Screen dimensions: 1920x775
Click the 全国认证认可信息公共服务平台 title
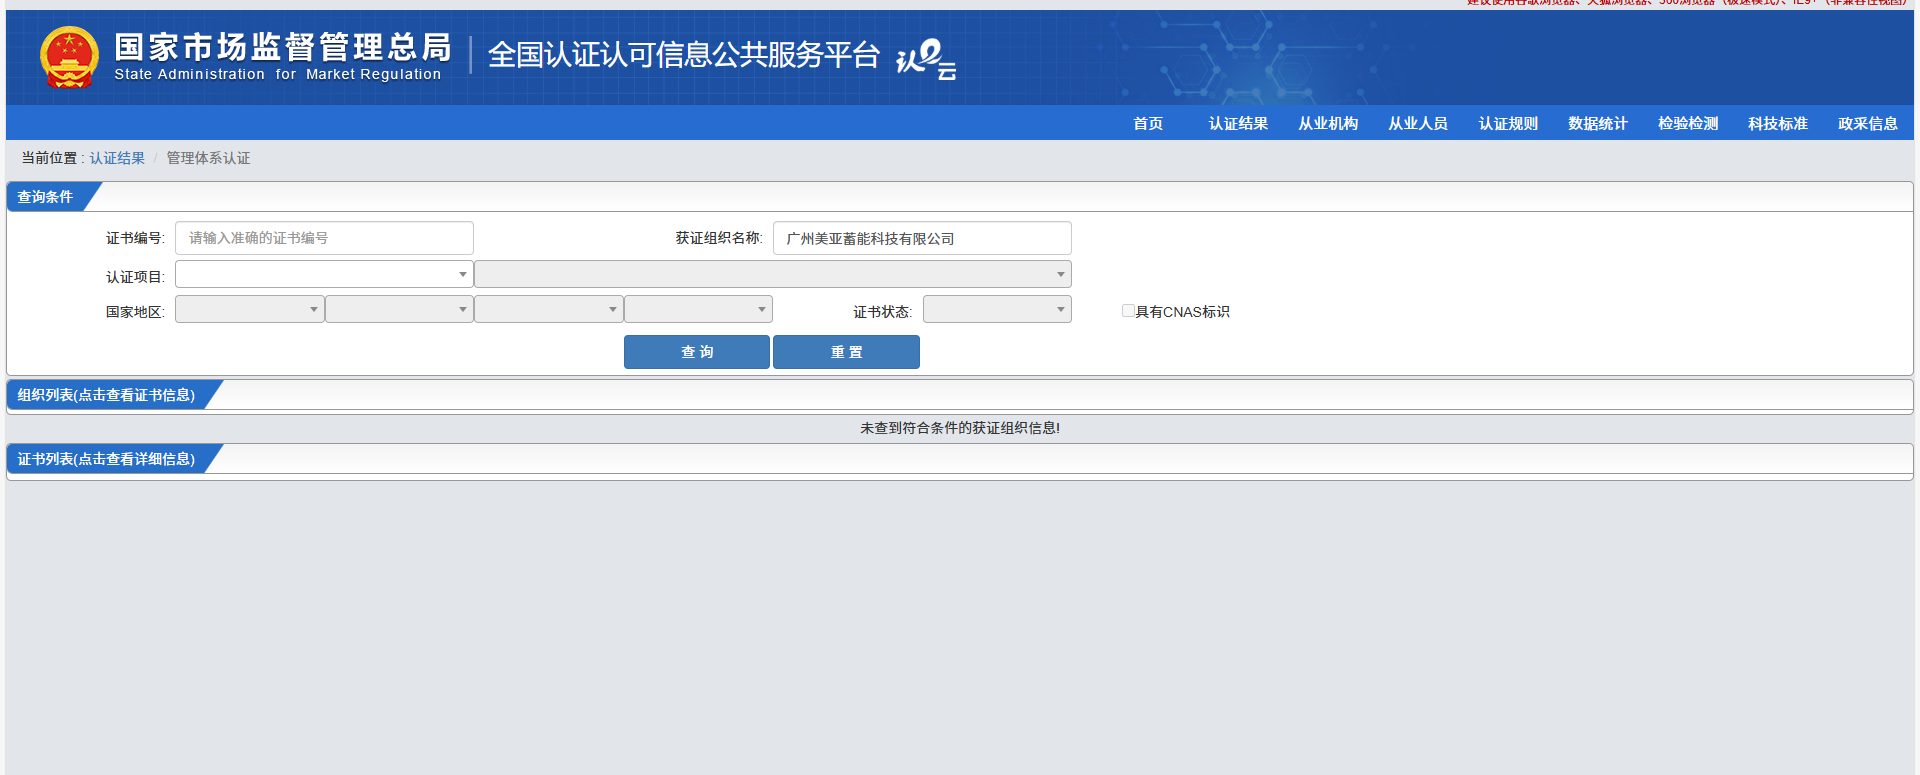click(684, 55)
